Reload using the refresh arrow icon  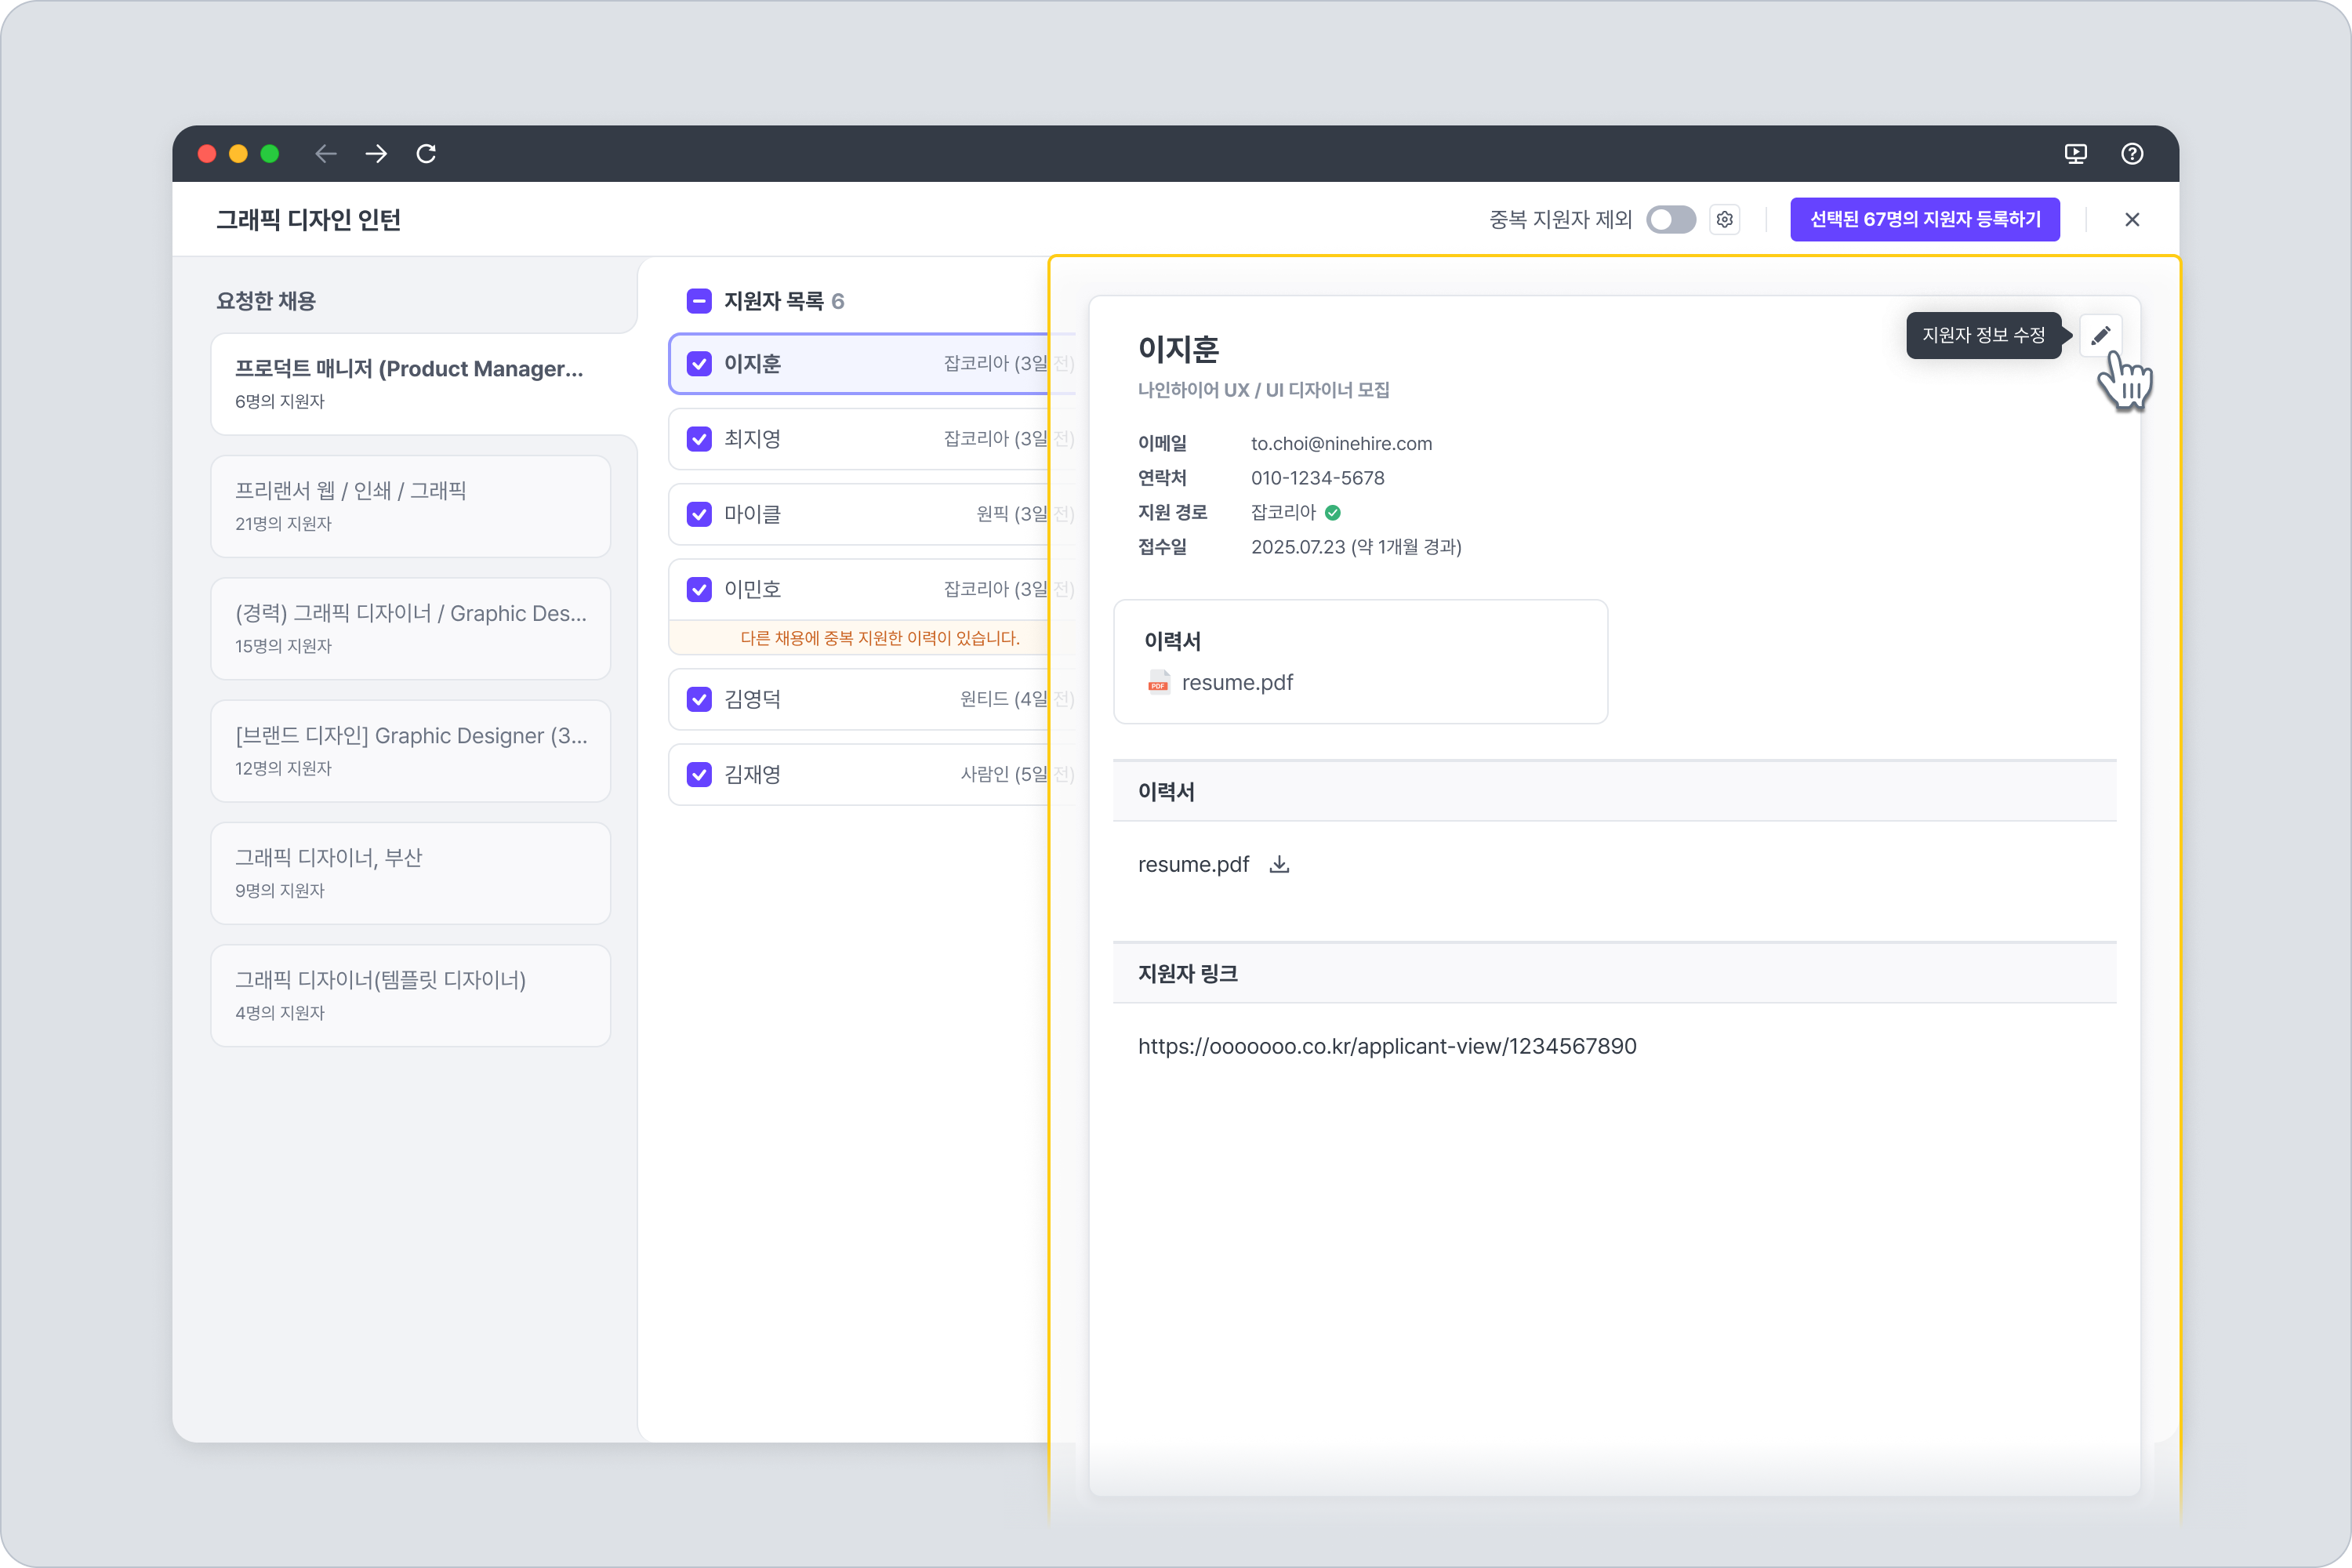(426, 153)
